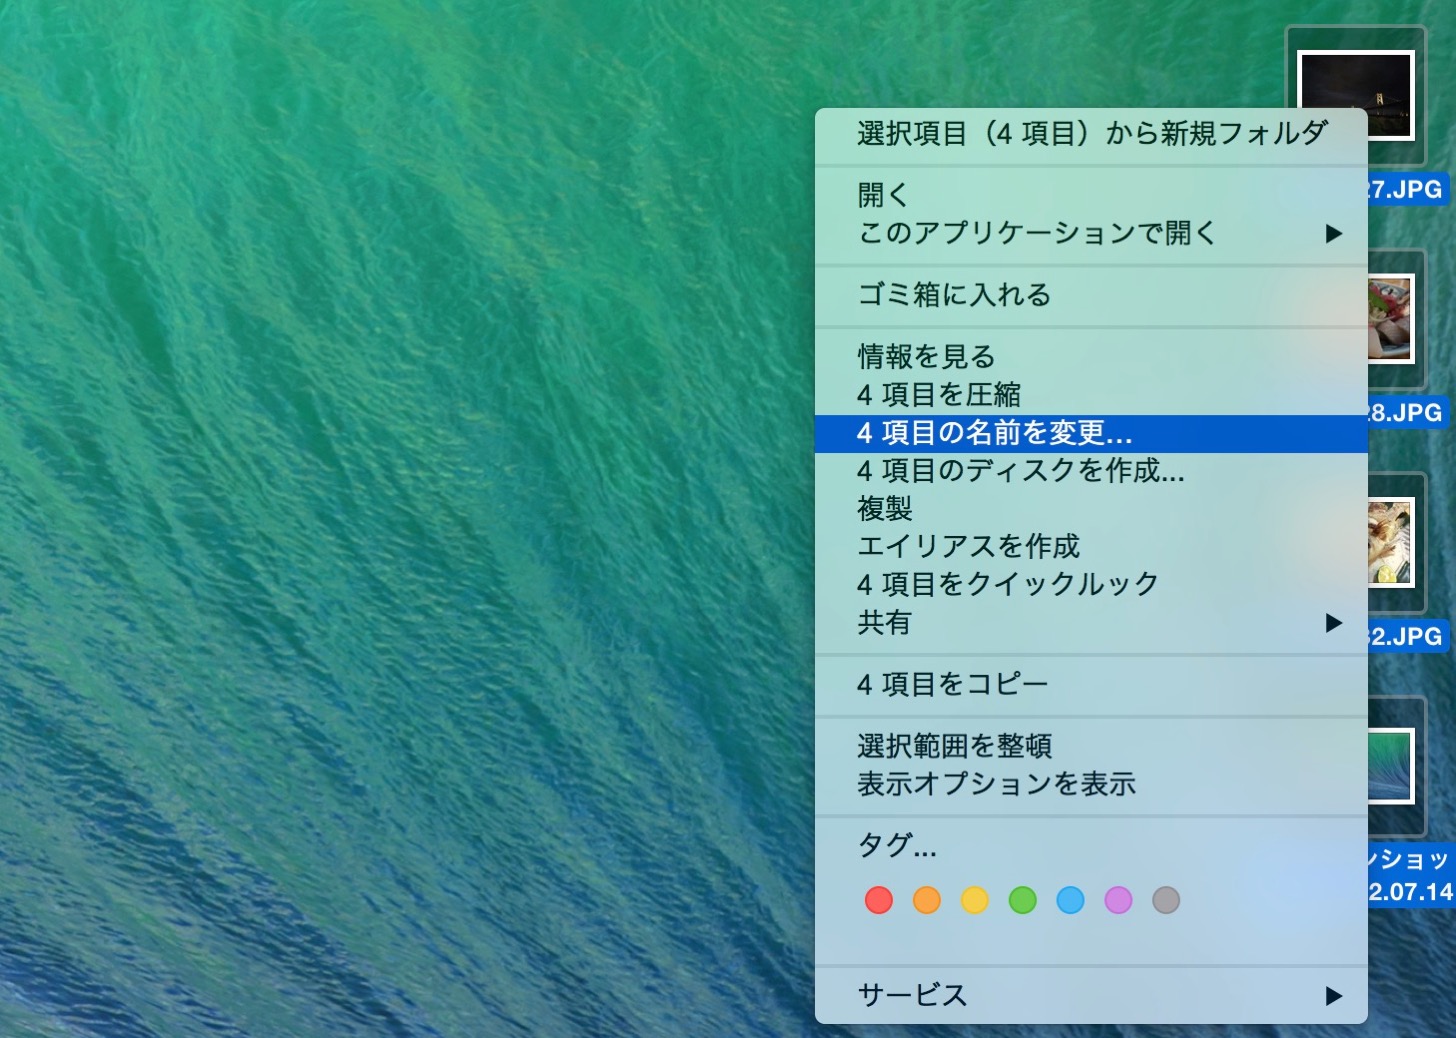Click エイリアスを作成 menu entry
The width and height of the screenshot is (1456, 1038).
1091,546
